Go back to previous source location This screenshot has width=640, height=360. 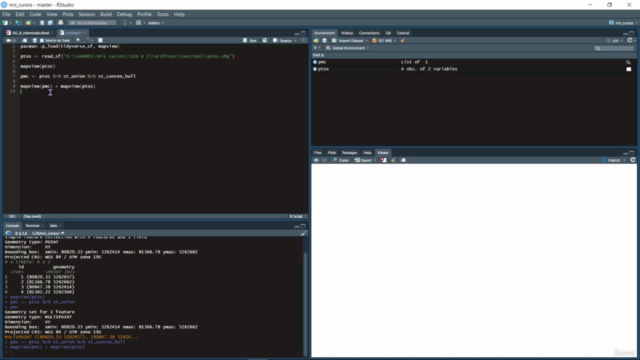8,40
